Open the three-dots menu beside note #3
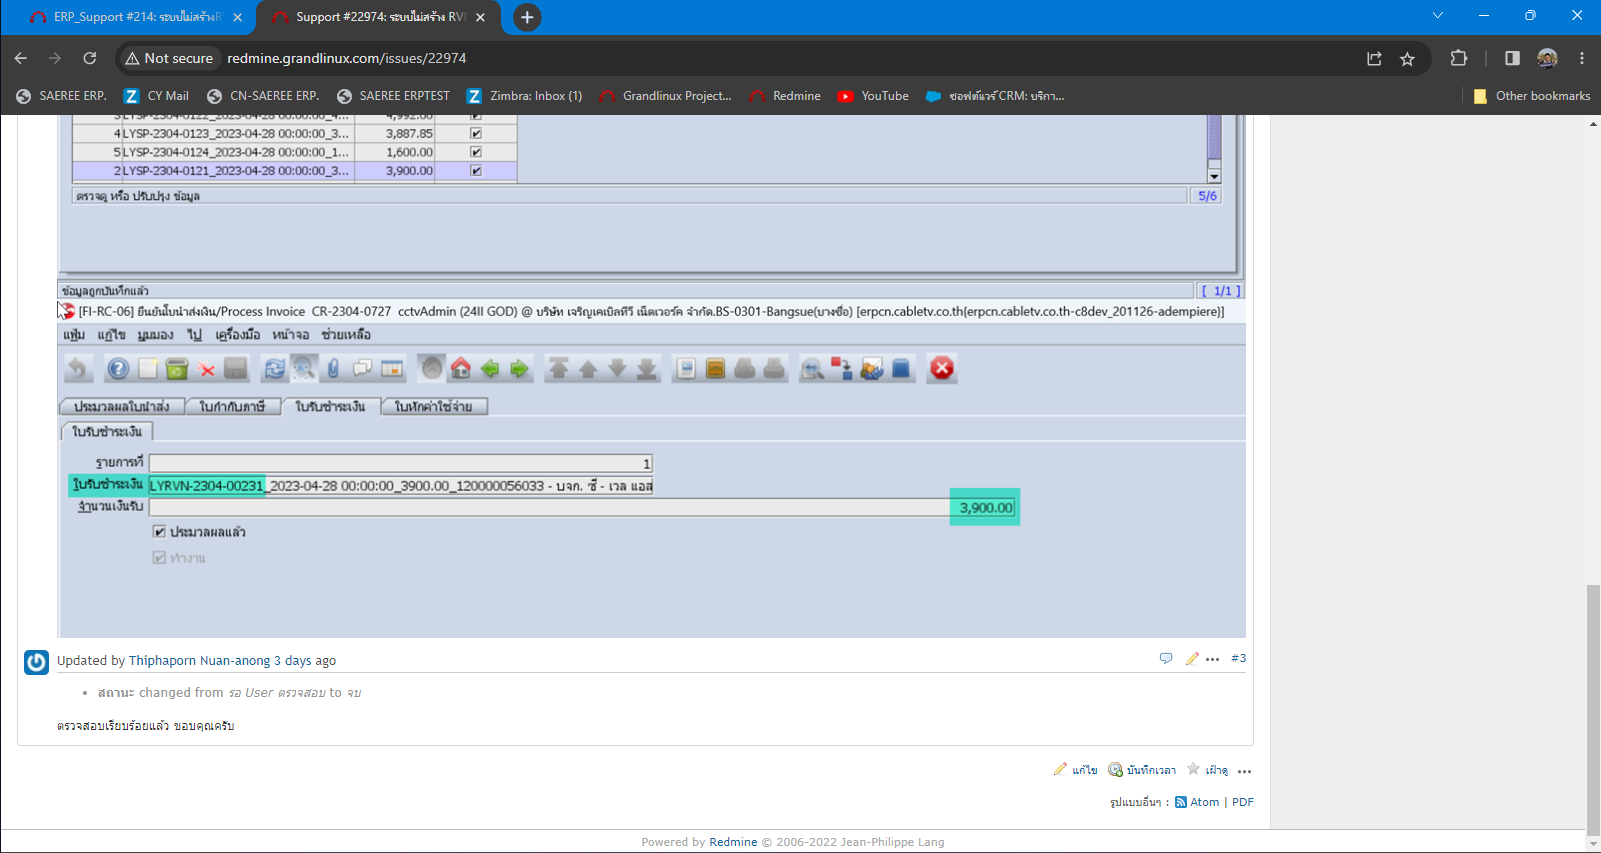Screen dimensions: 1601x853 coord(1213,659)
